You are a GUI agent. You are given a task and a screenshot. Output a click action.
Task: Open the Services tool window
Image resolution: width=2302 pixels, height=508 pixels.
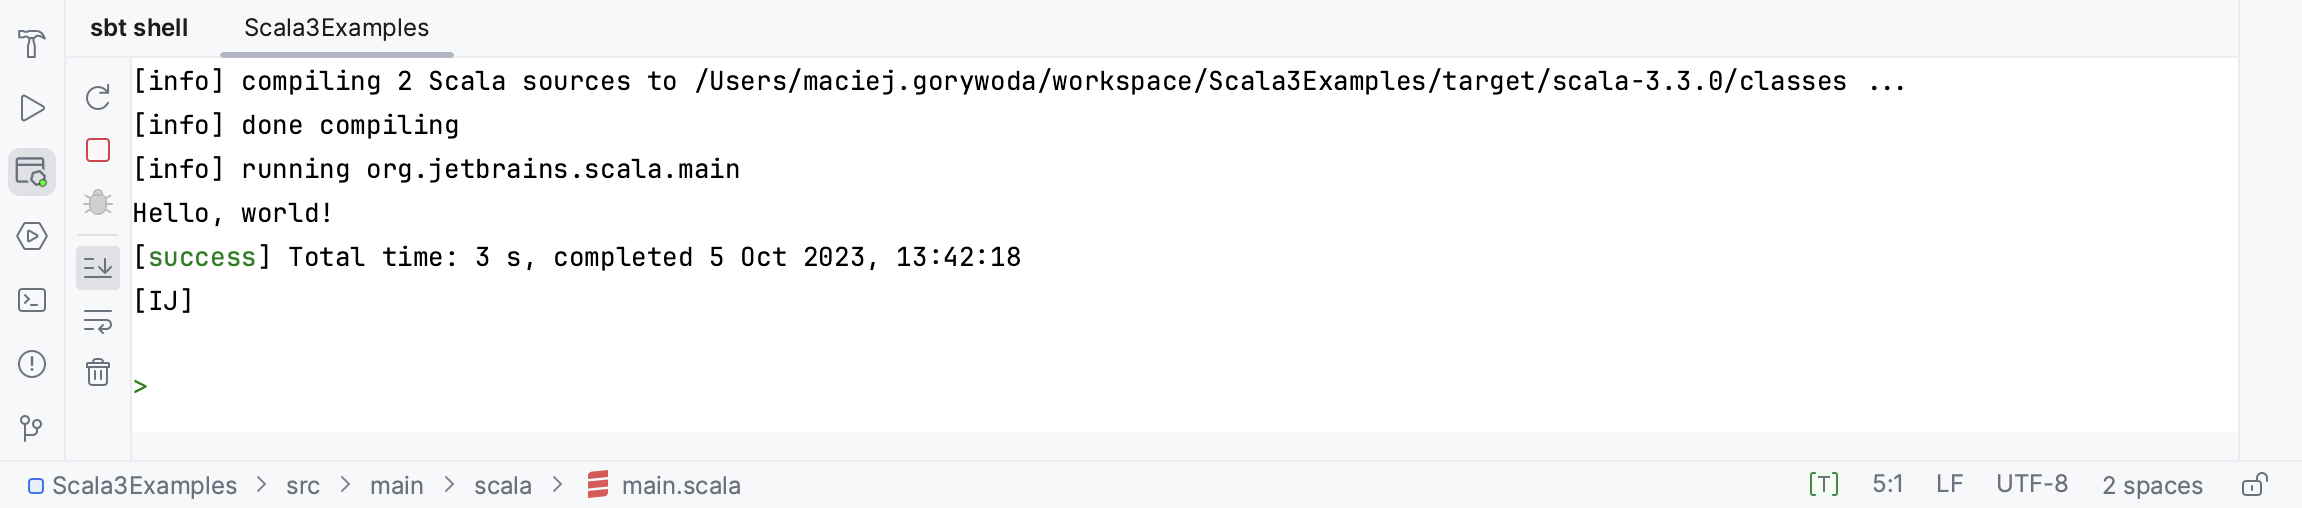click(32, 236)
